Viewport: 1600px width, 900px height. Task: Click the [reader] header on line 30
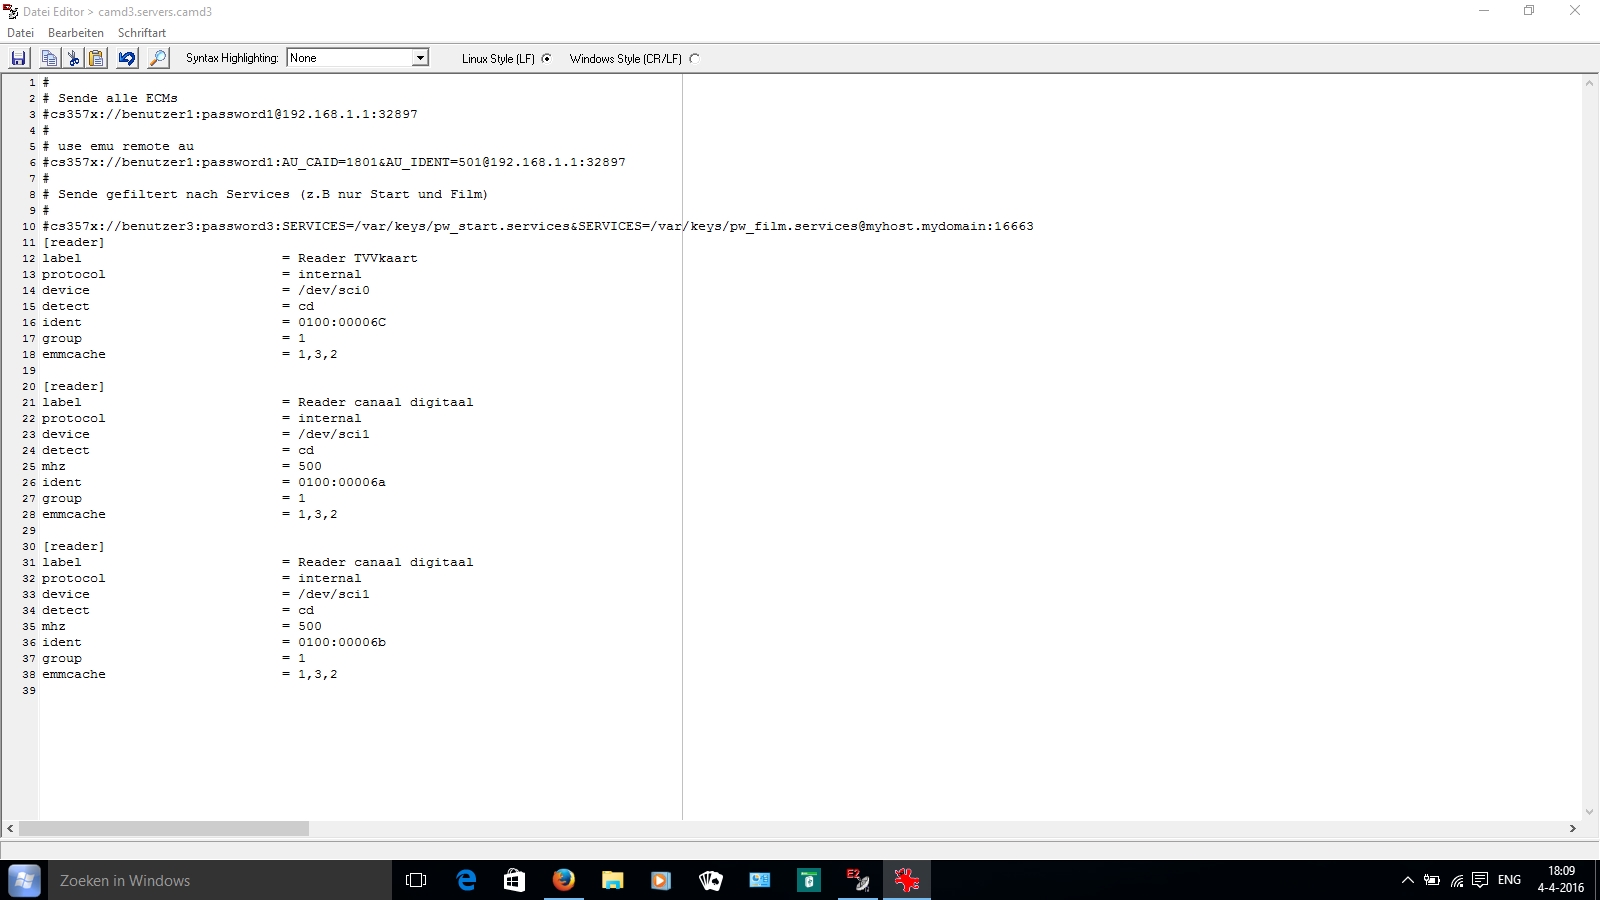[x=73, y=546]
